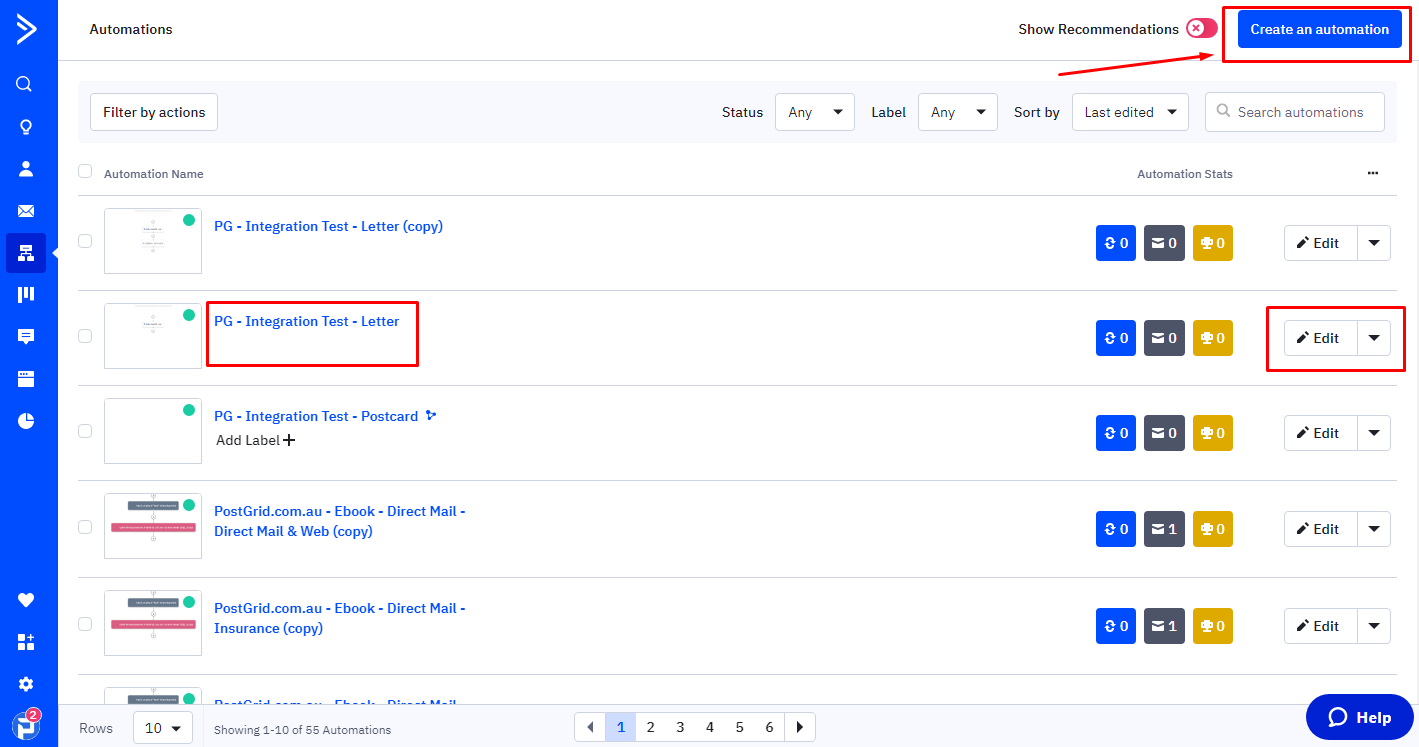The image size is (1419, 747).
Task: Open Reports pie chart icon in sidebar
Action: click(26, 421)
